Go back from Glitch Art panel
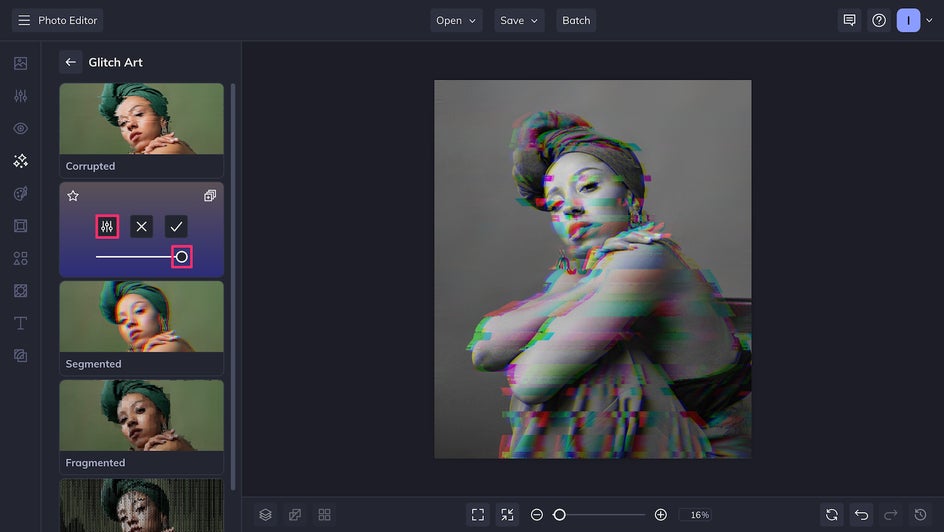 (70, 62)
